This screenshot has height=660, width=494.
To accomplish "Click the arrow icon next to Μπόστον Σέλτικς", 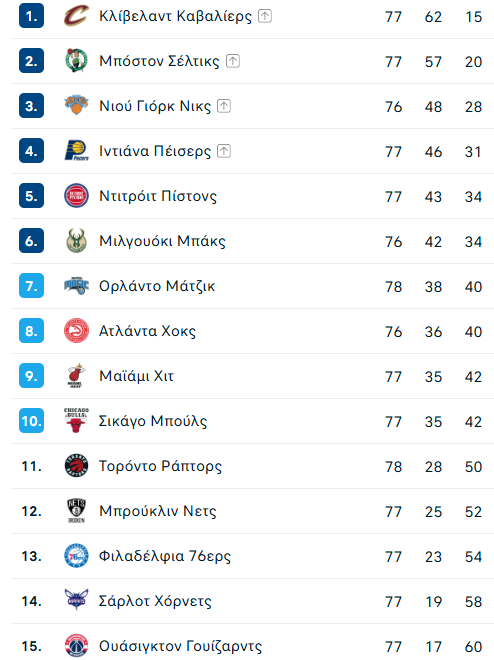I will pyautogui.click(x=233, y=61).
